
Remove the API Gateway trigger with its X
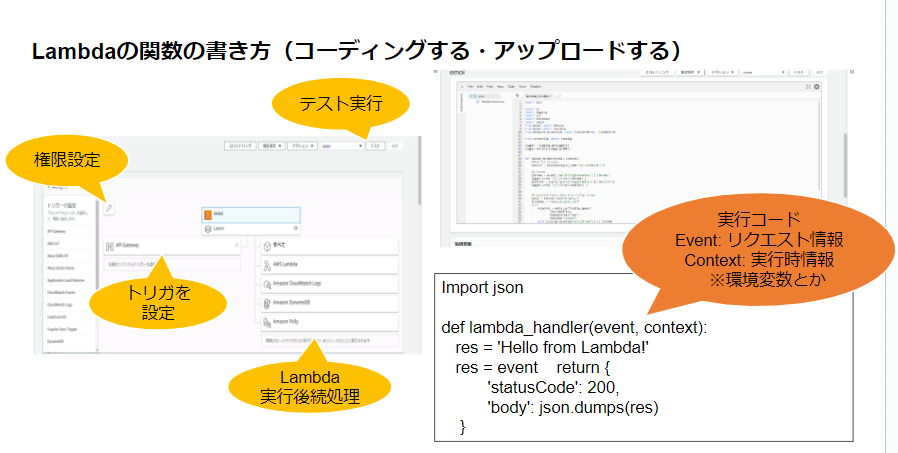point(237,246)
